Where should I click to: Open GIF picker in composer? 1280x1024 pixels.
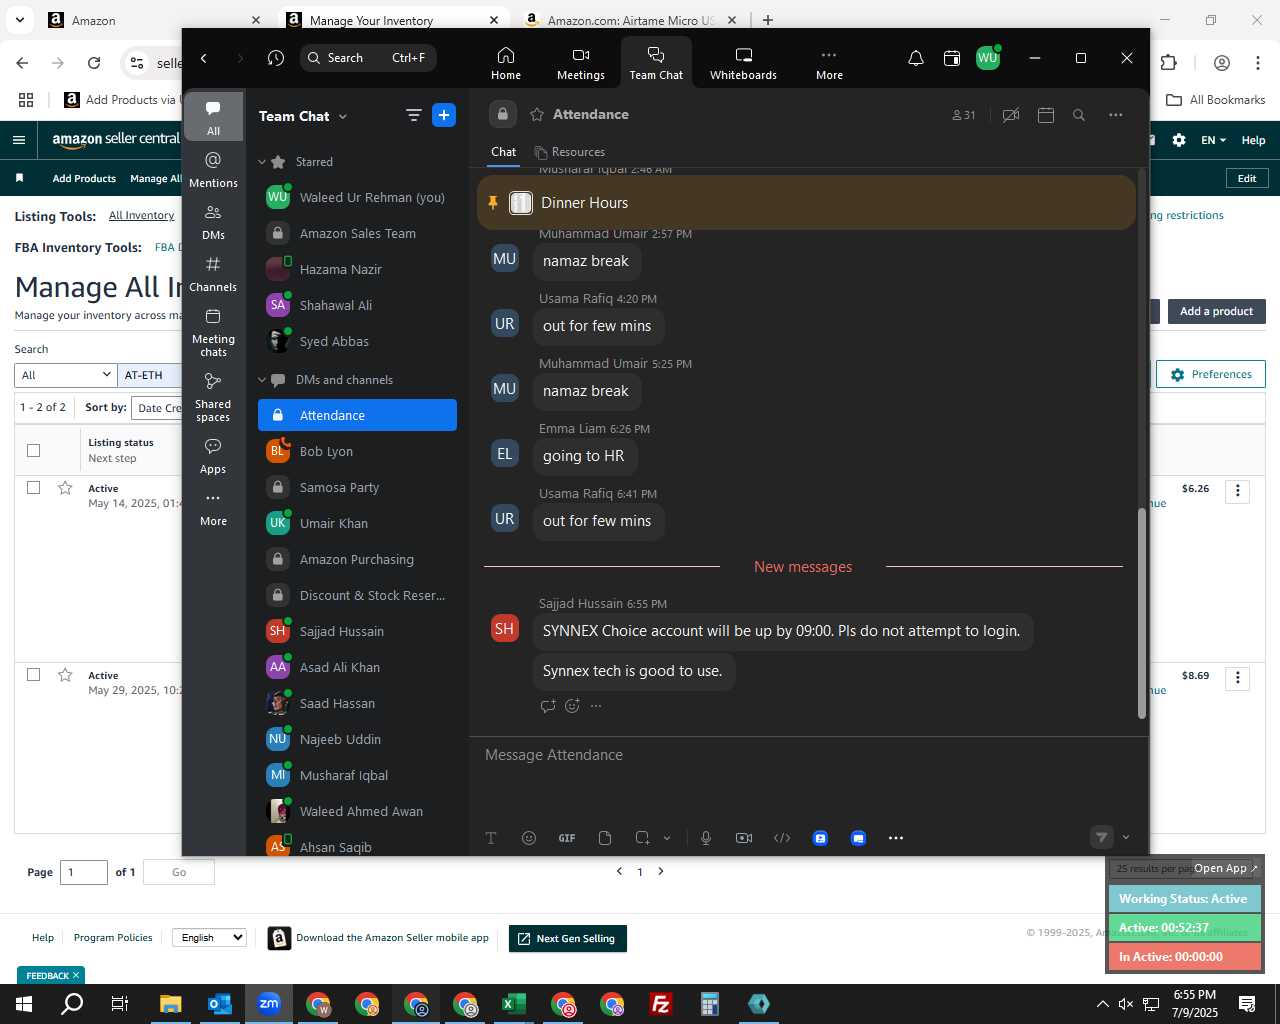[x=567, y=838]
